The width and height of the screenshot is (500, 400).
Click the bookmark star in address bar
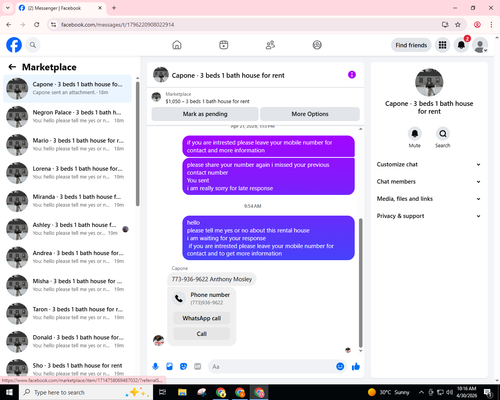tap(458, 25)
